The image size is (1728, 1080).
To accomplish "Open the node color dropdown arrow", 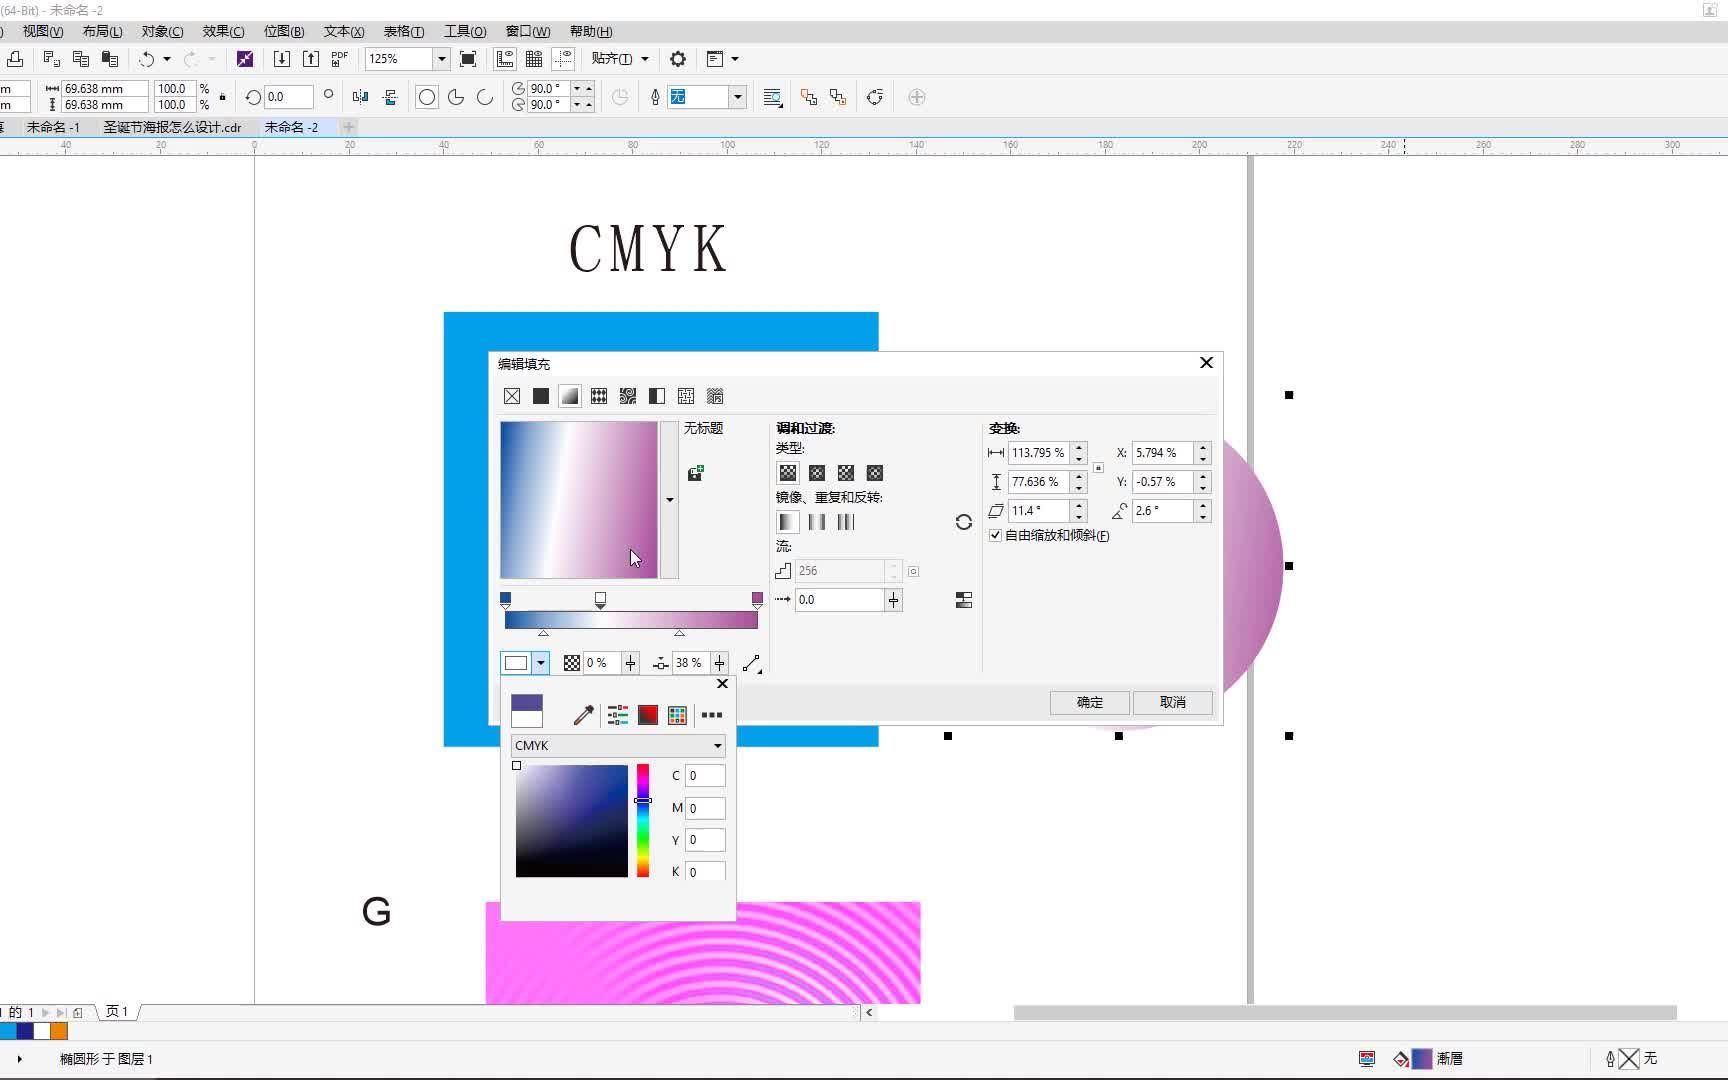I will click(540, 663).
